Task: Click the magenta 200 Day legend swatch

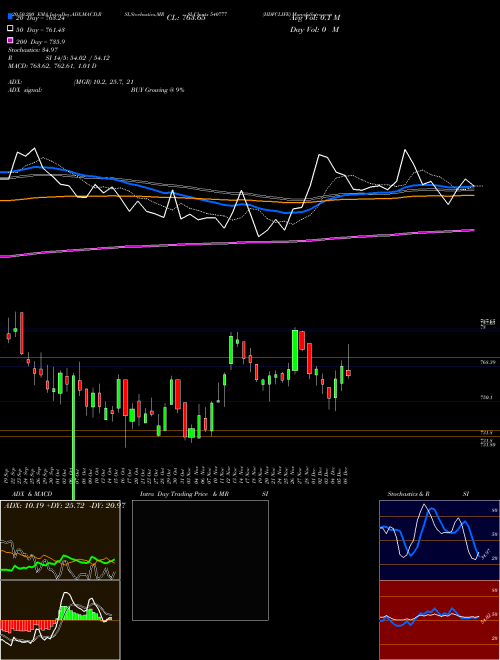Action: (x=10, y=40)
